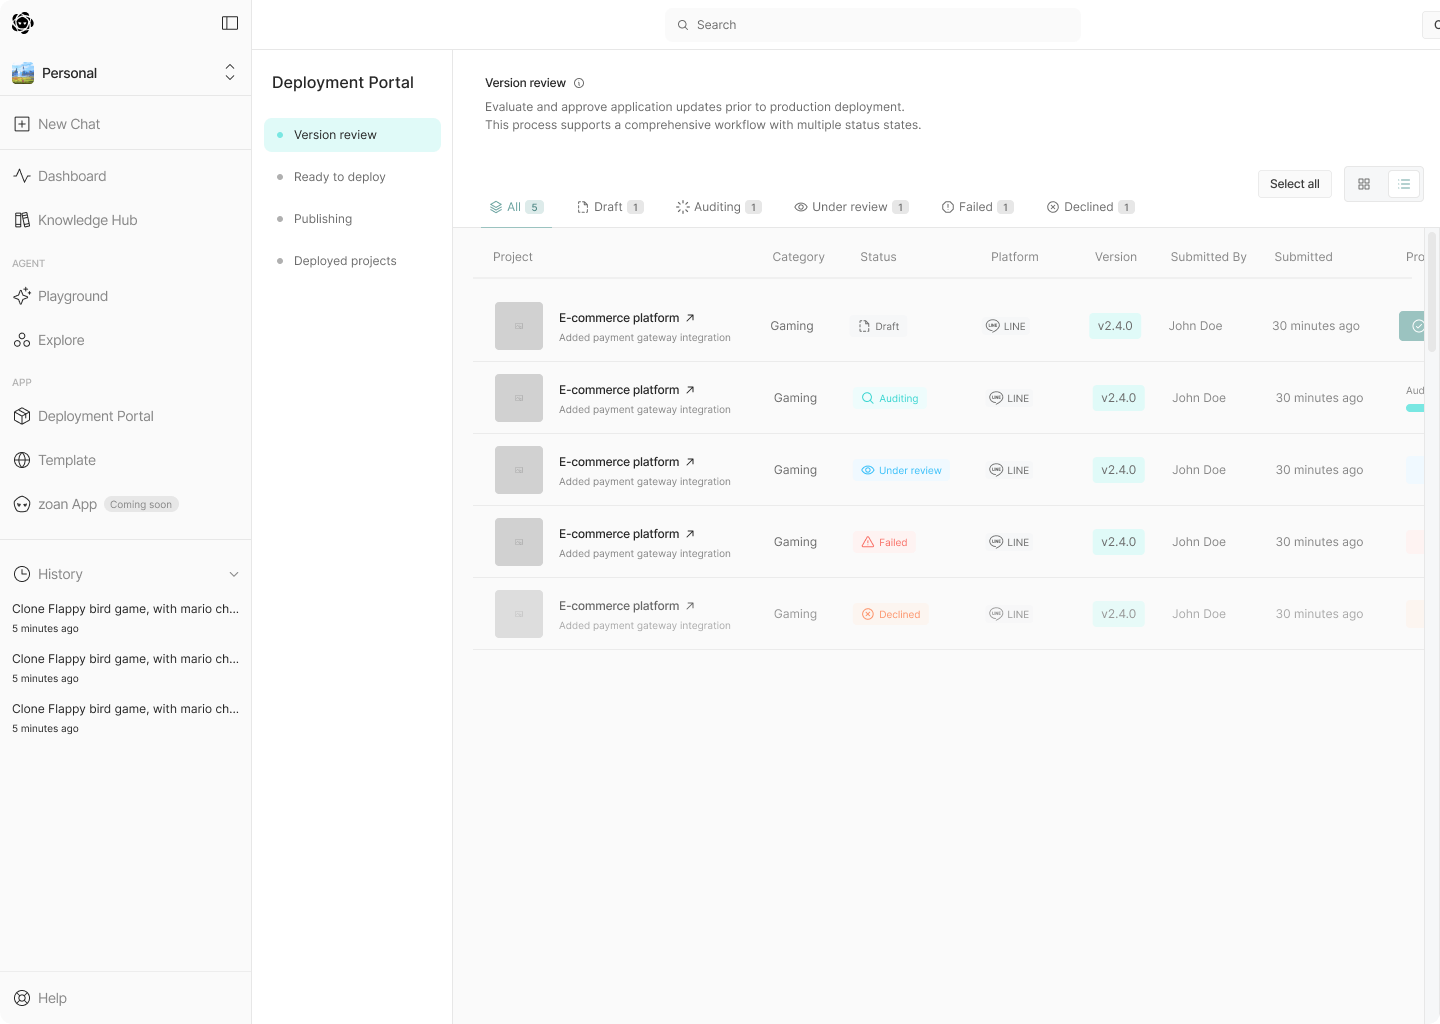Open the first Flappy bird chat history
Viewport: 1440px width, 1024px height.
[x=125, y=618]
